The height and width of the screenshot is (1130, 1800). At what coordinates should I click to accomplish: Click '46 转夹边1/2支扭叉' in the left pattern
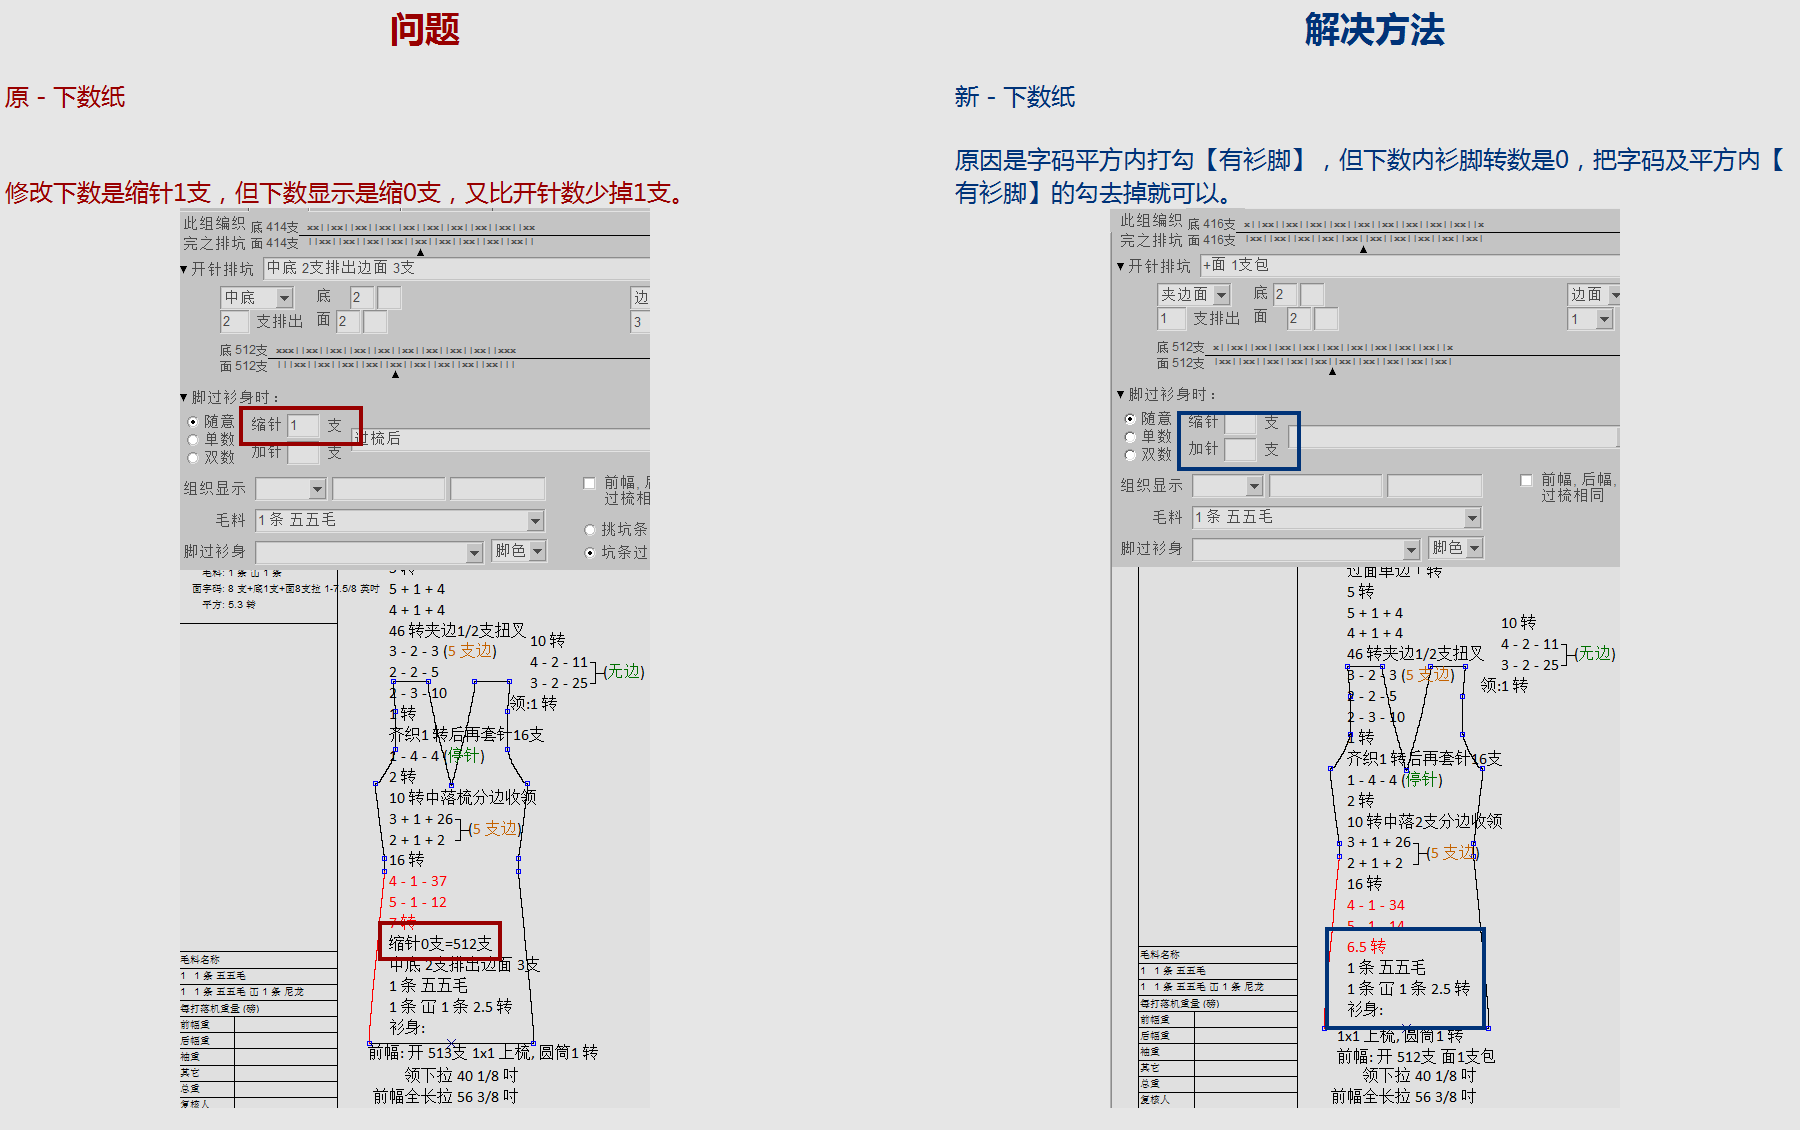457,631
